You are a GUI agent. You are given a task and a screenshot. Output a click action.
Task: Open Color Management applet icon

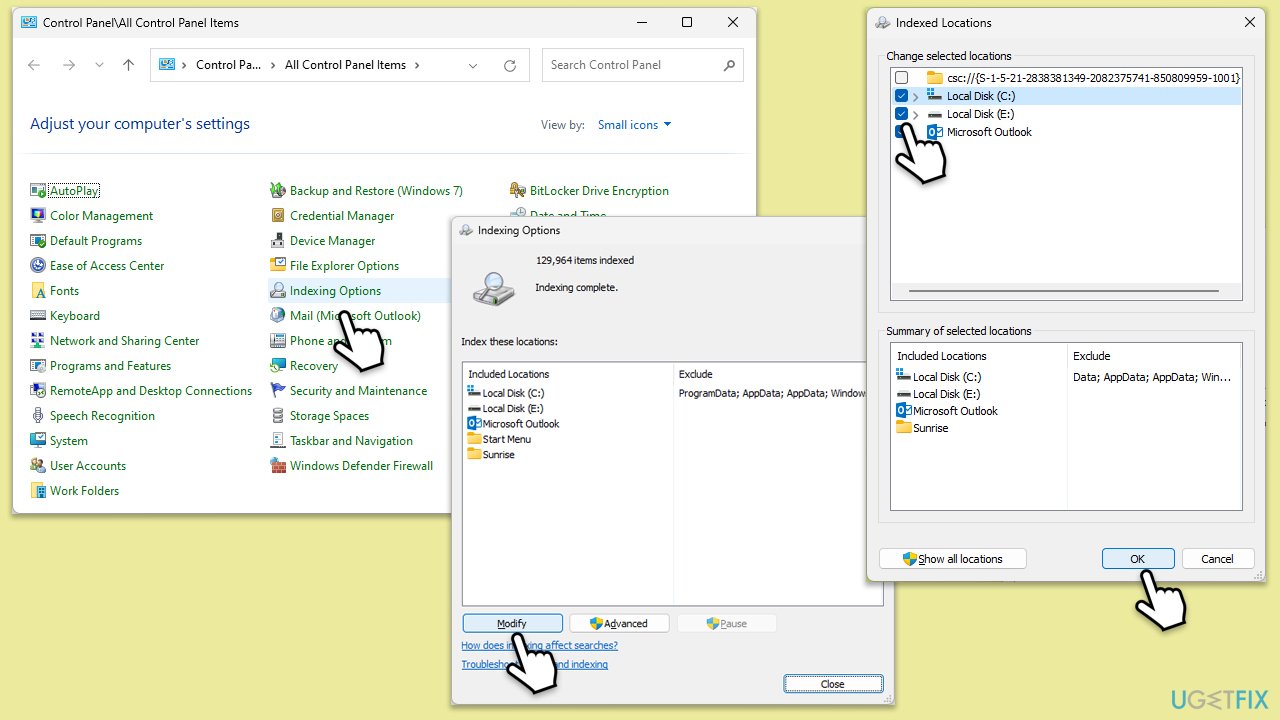[x=38, y=216]
